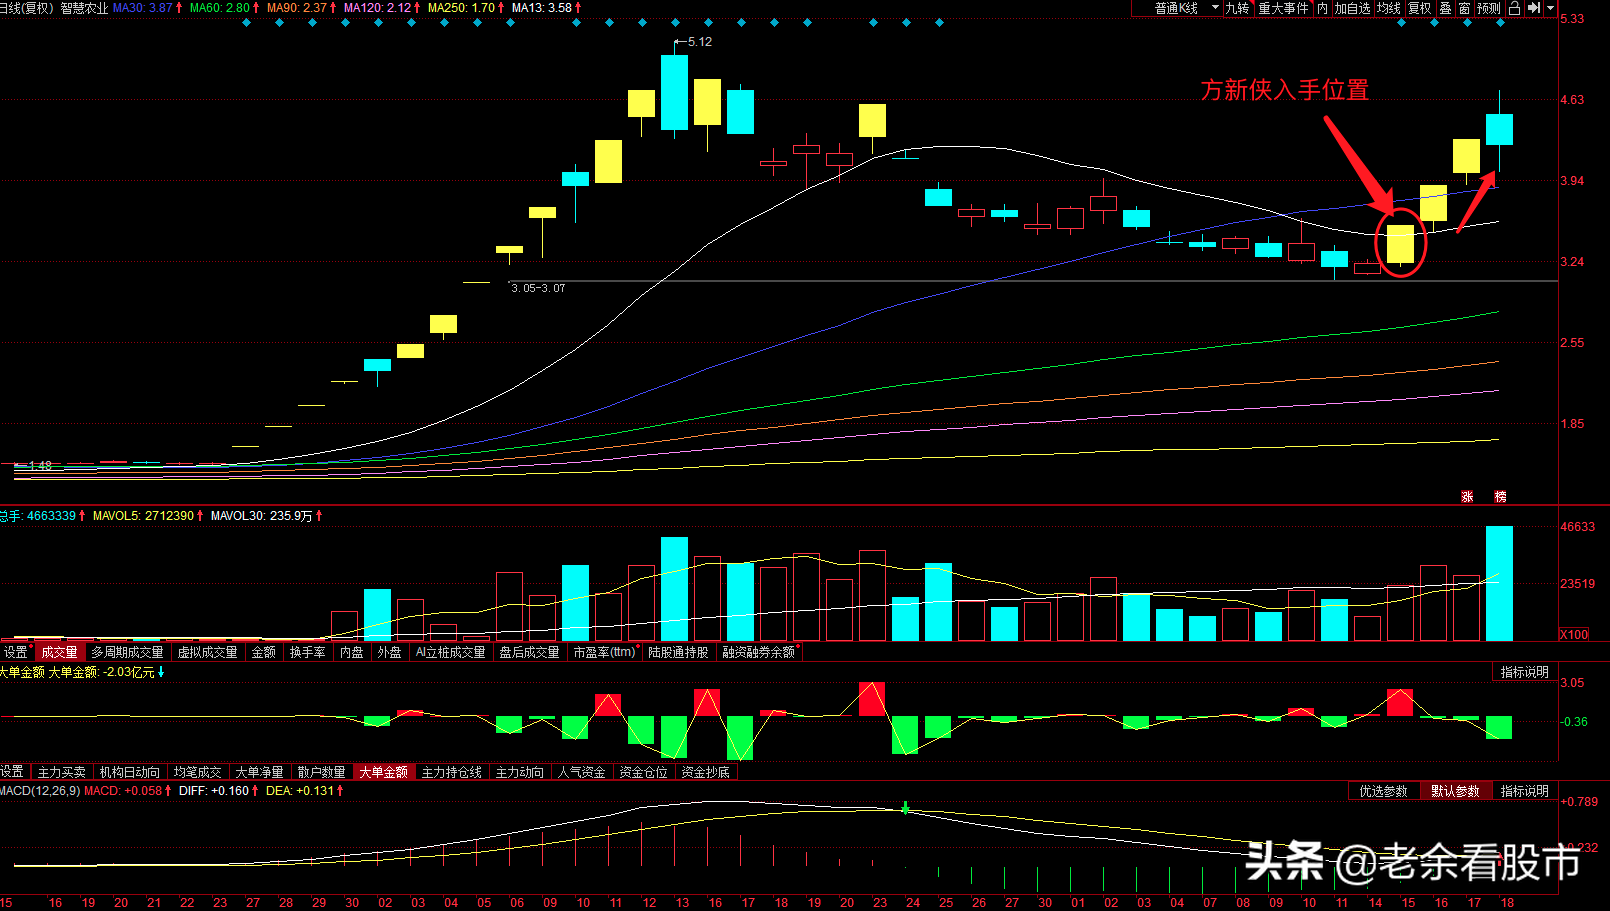
Task: Switch to the 虚拟成交量 tab
Action: pos(208,652)
